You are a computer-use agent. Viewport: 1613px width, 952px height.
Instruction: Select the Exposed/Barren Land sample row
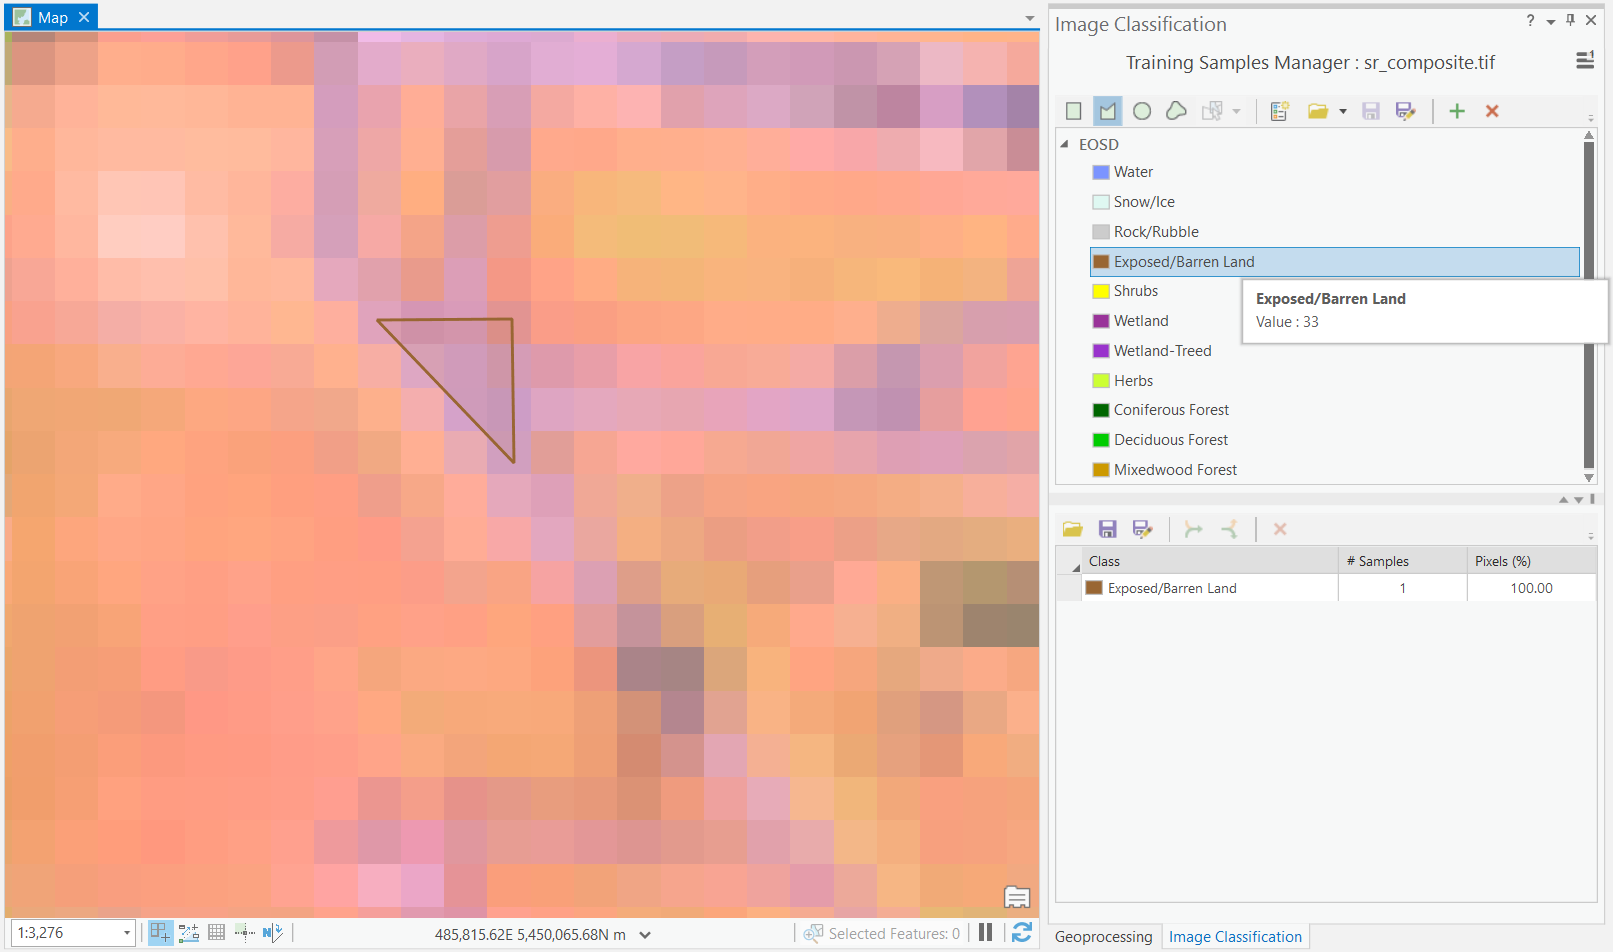pos(1172,588)
